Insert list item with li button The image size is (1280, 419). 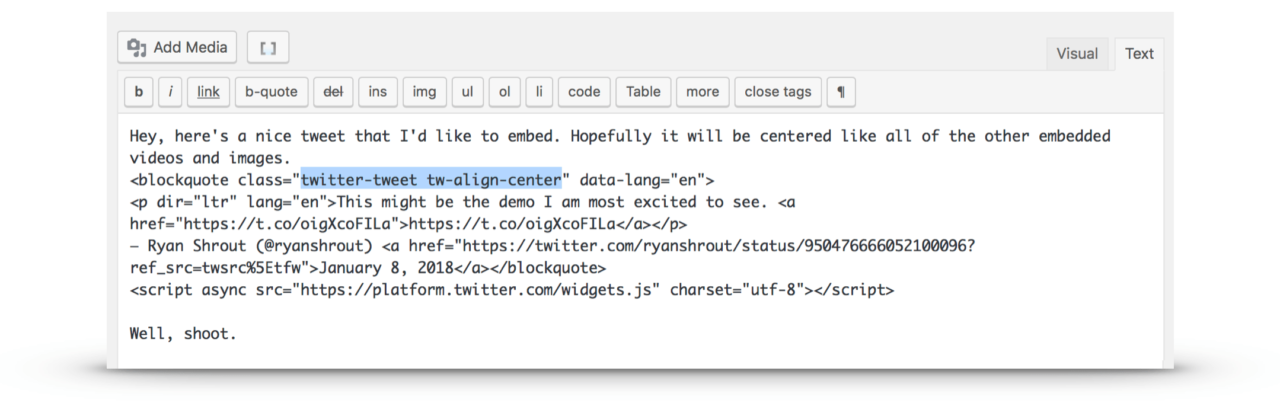[x=539, y=92]
